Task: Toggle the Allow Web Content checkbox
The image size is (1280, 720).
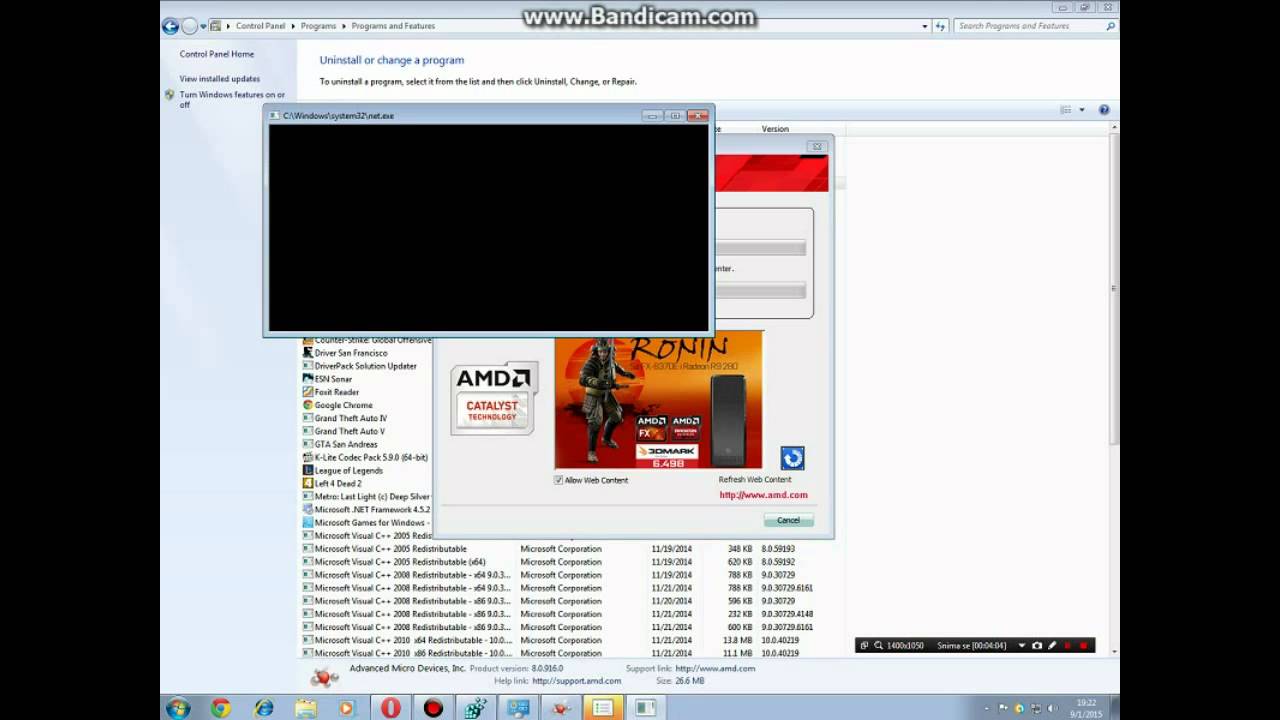Action: coord(559,480)
